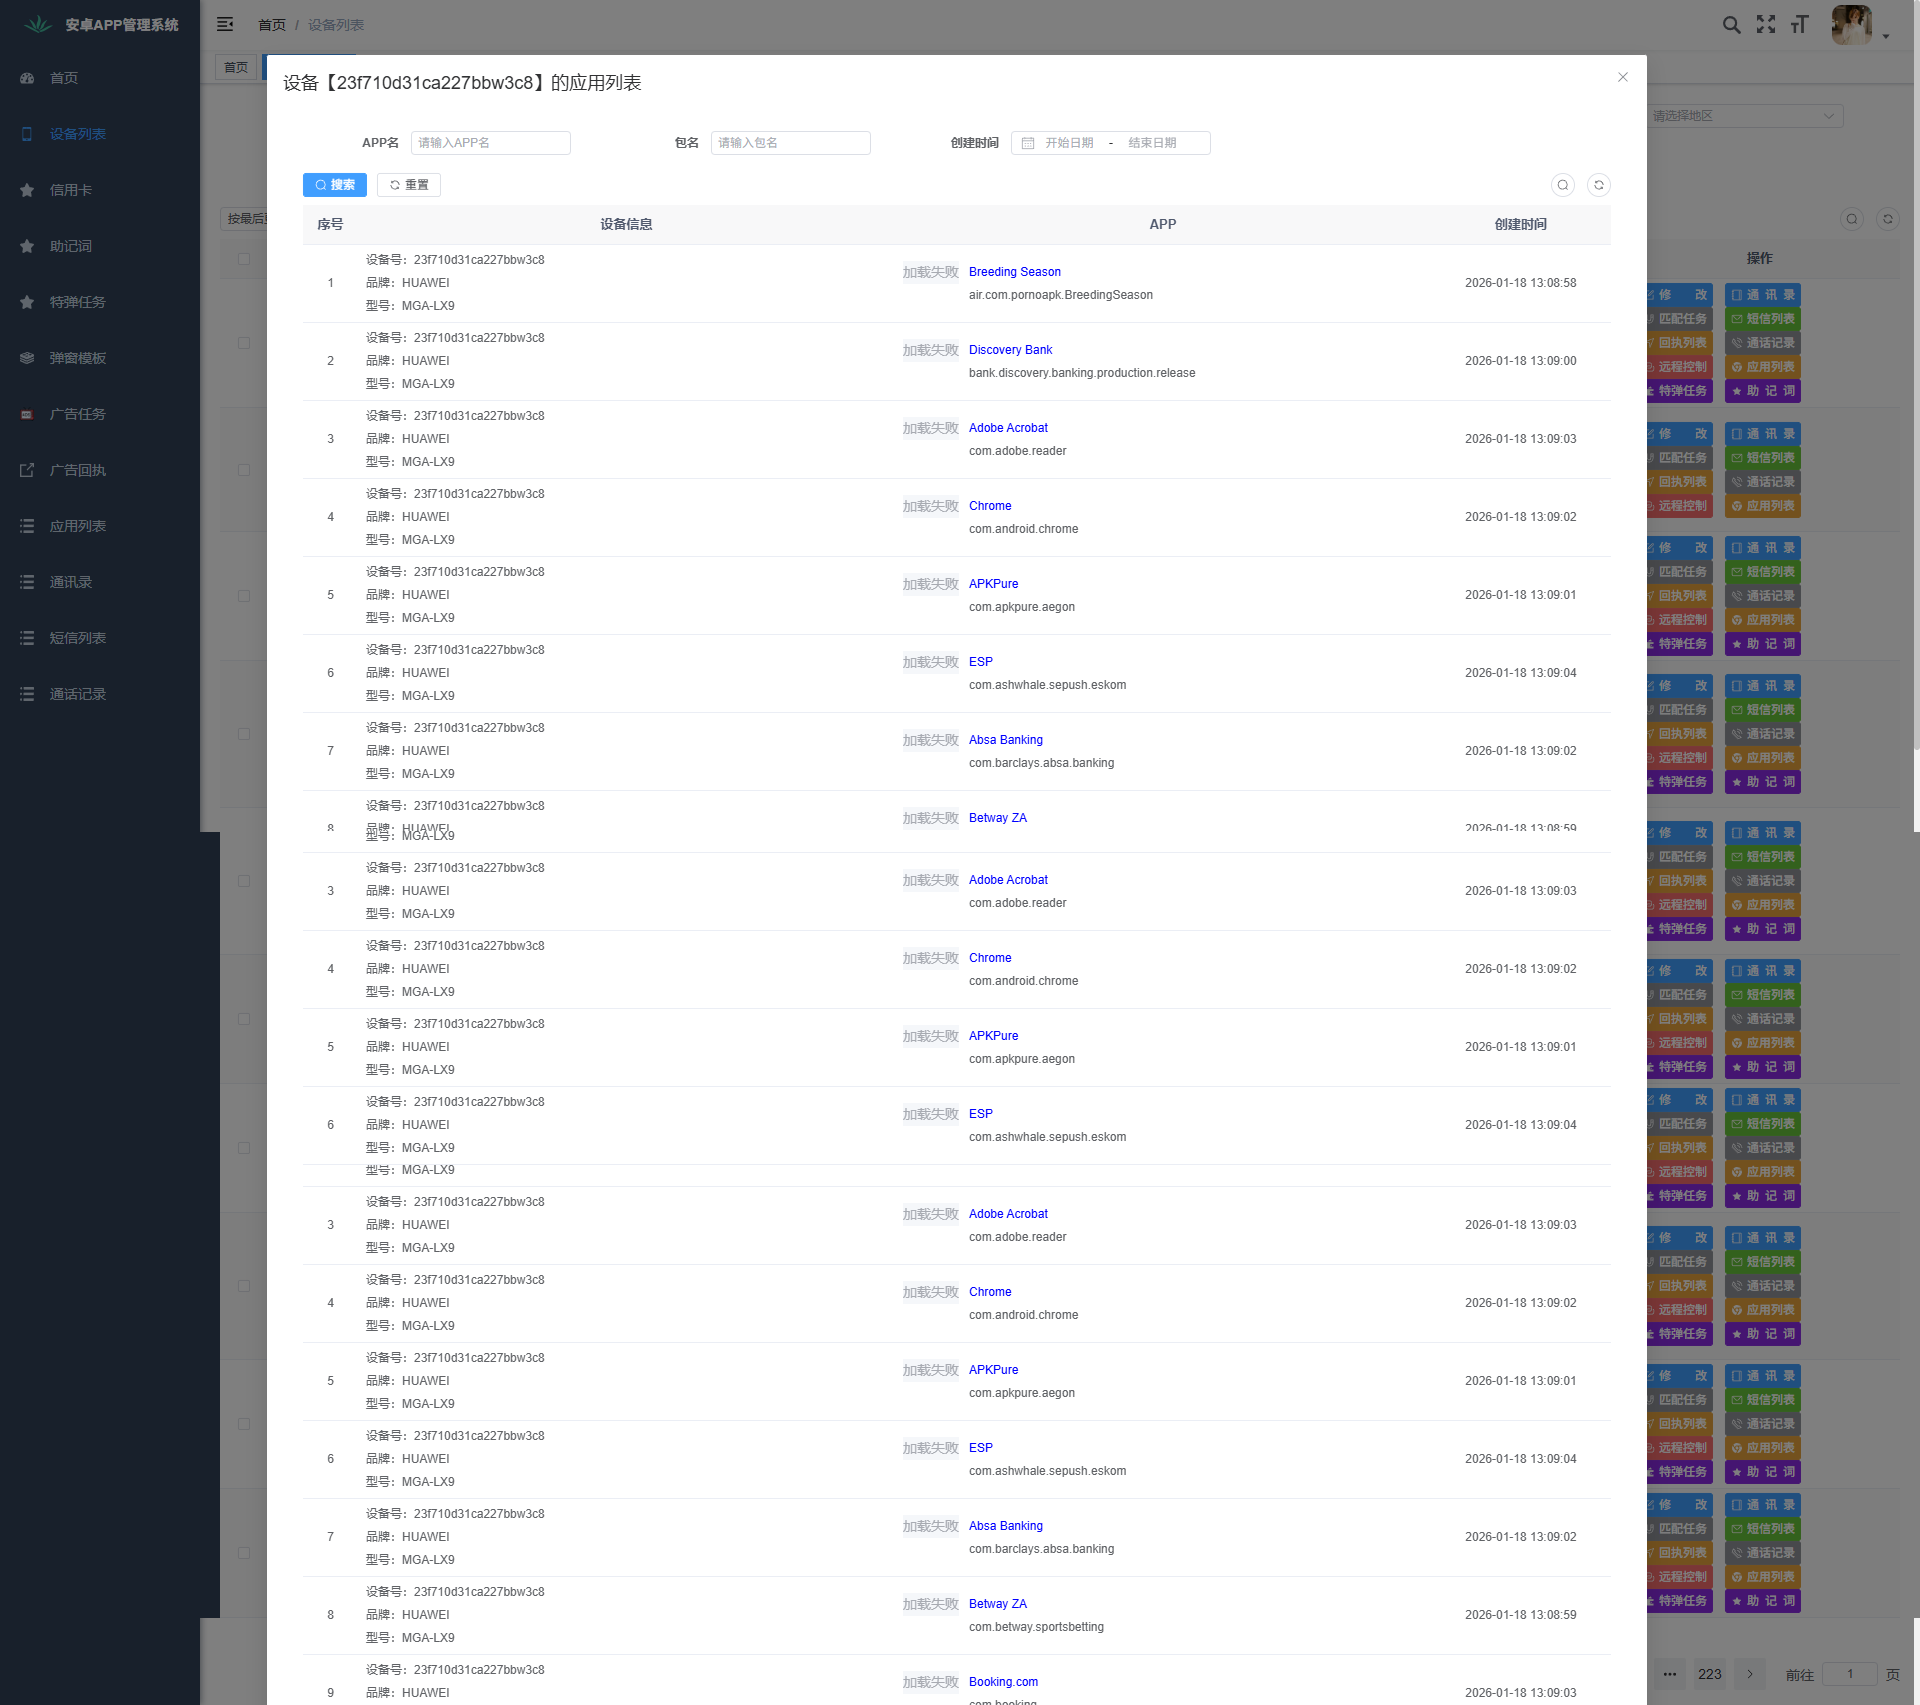Image resolution: width=1920 pixels, height=1705 pixels.
Task: Click the 首页 breadcrumb link
Action: (x=272, y=25)
